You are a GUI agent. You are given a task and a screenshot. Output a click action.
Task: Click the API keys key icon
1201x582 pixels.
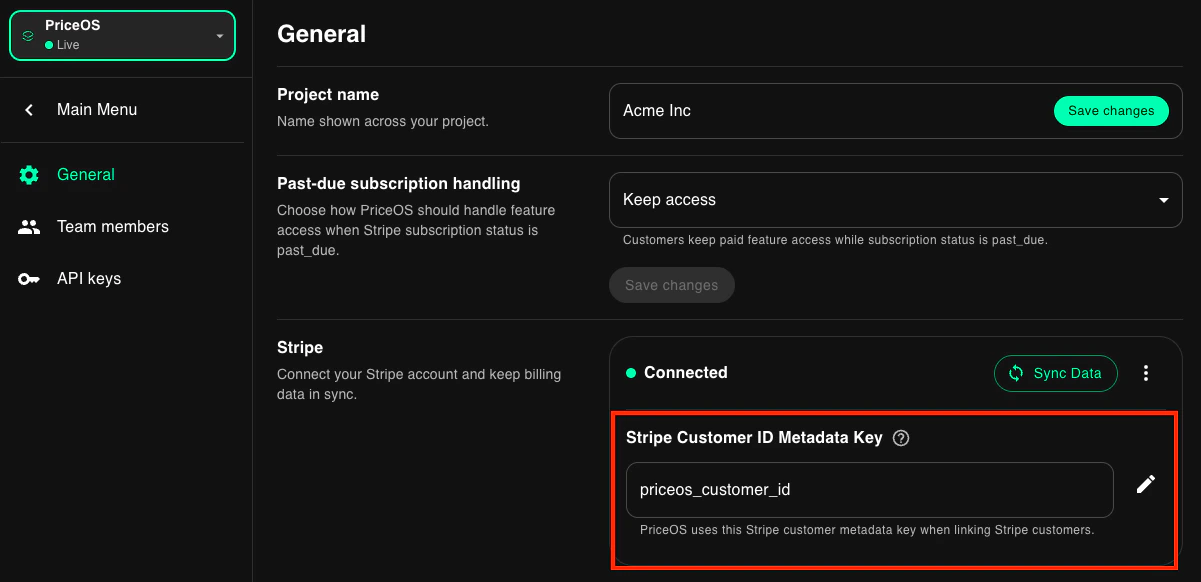pyautogui.click(x=29, y=279)
